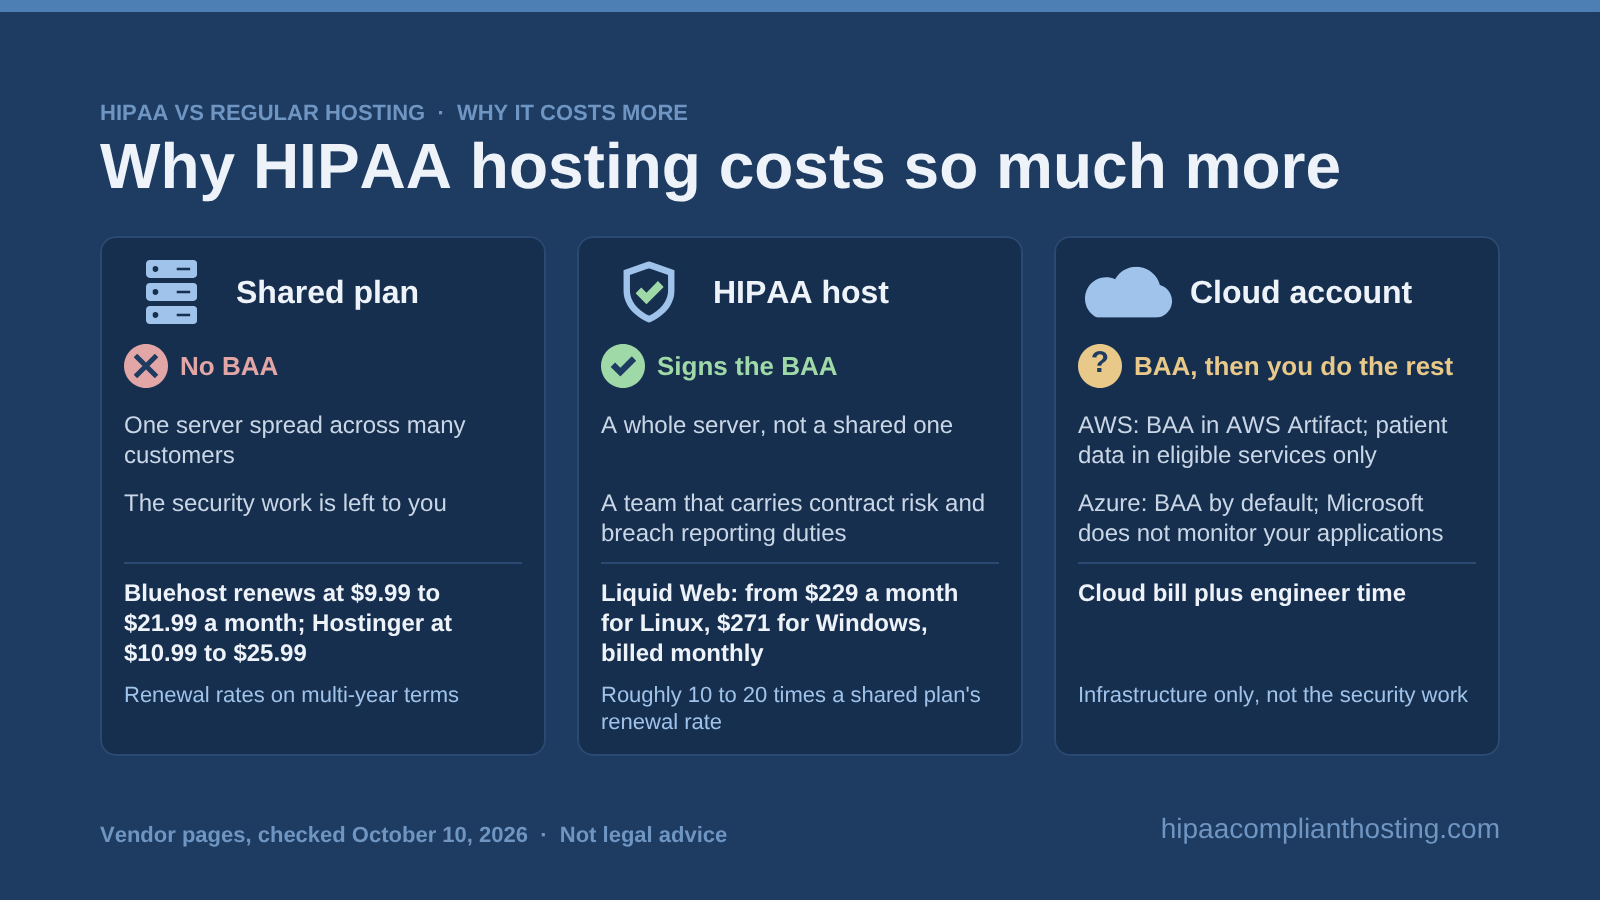Click the 'Azure: BAA by default' line

pos(1260,518)
